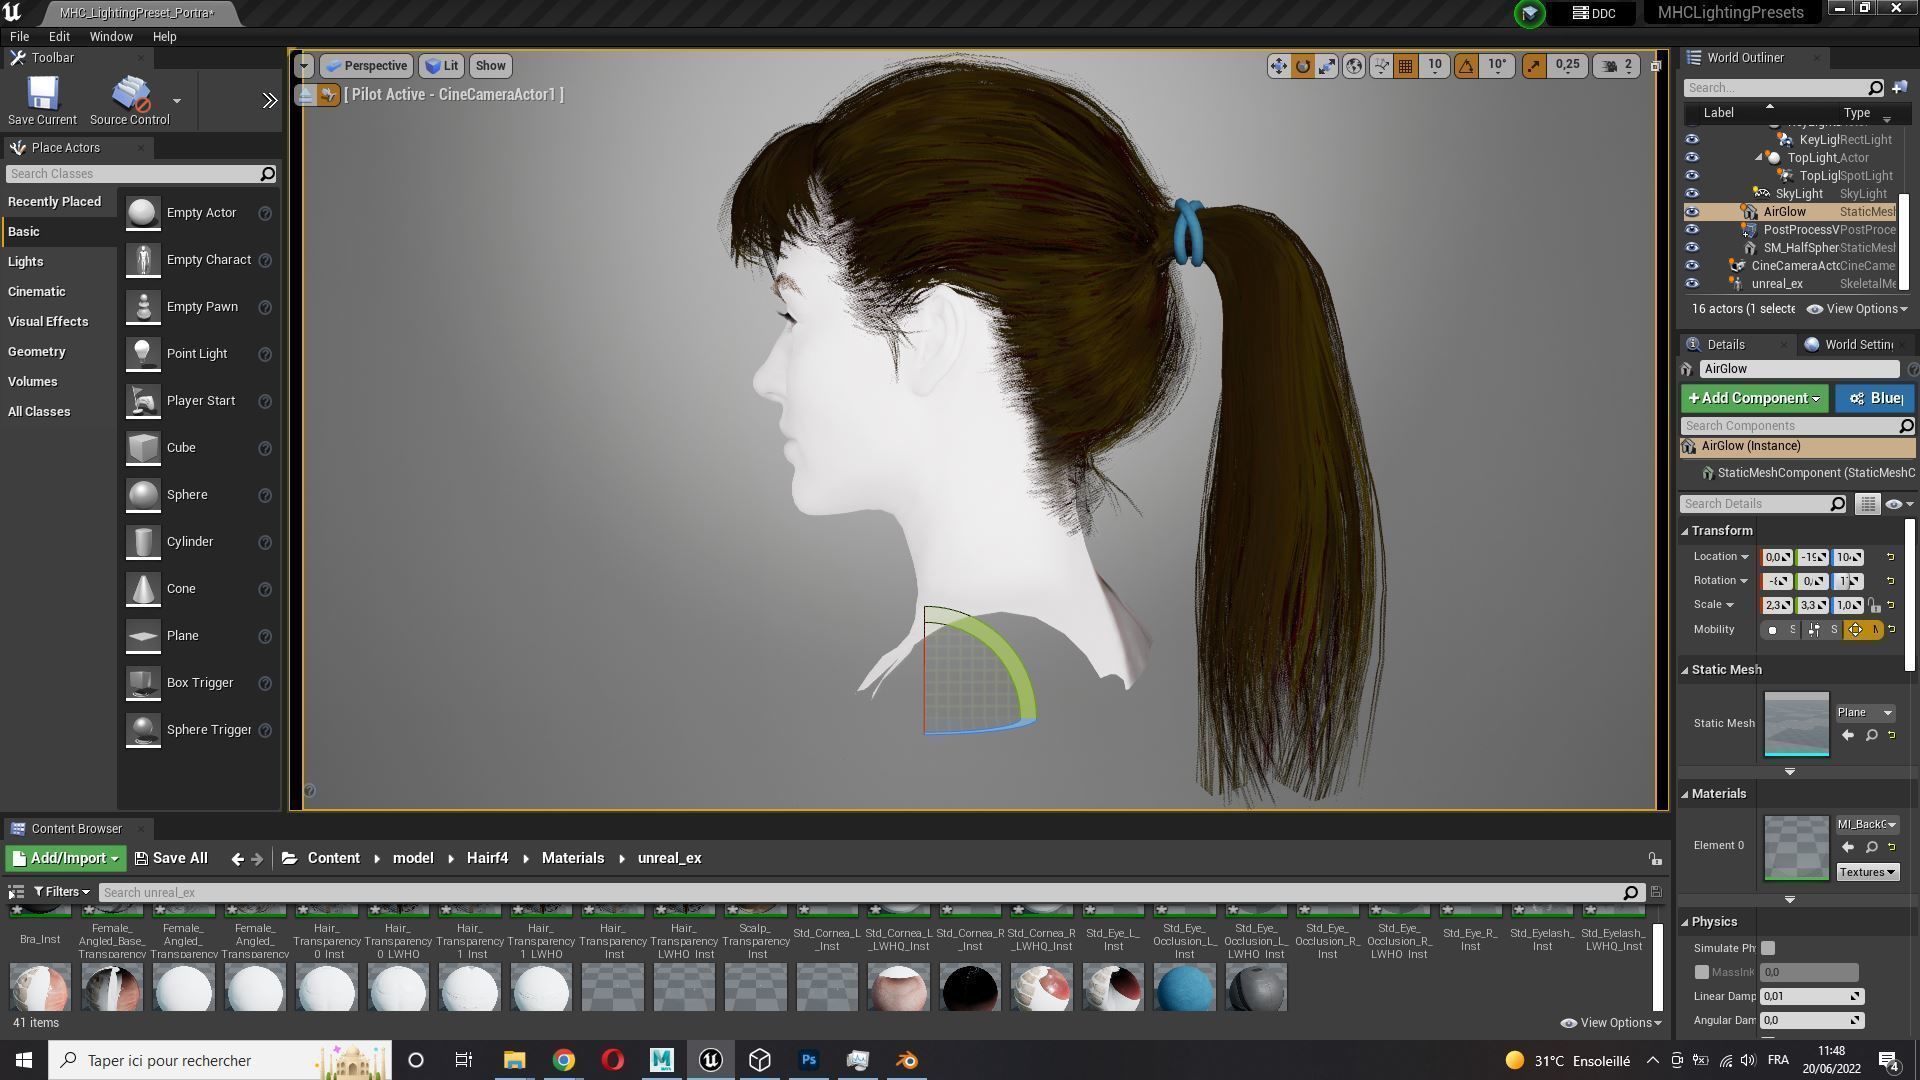This screenshot has height=1080, width=1920.
Task: Click the Add/Import button
Action: point(65,859)
